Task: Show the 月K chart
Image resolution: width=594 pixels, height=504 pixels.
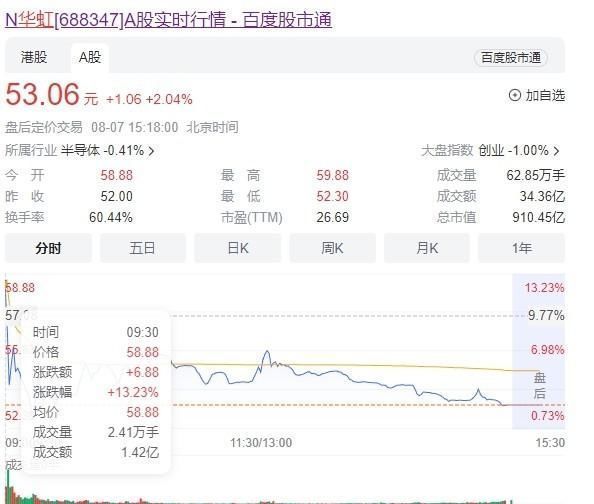Action: click(427, 248)
